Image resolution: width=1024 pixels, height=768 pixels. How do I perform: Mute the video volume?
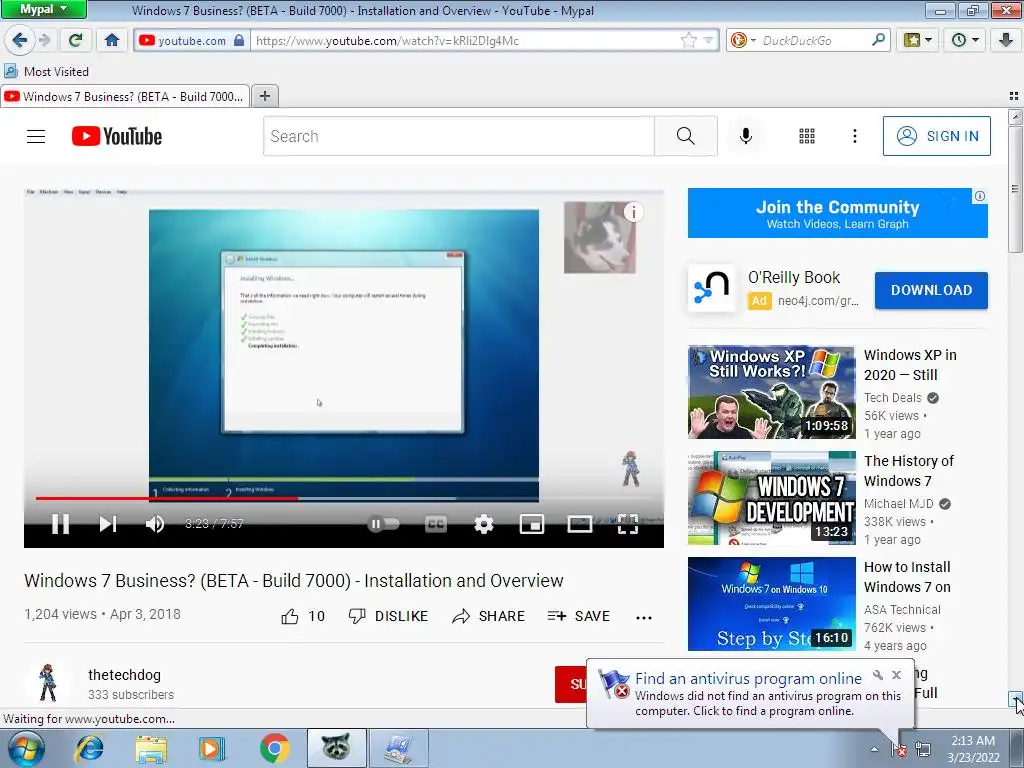pos(155,524)
